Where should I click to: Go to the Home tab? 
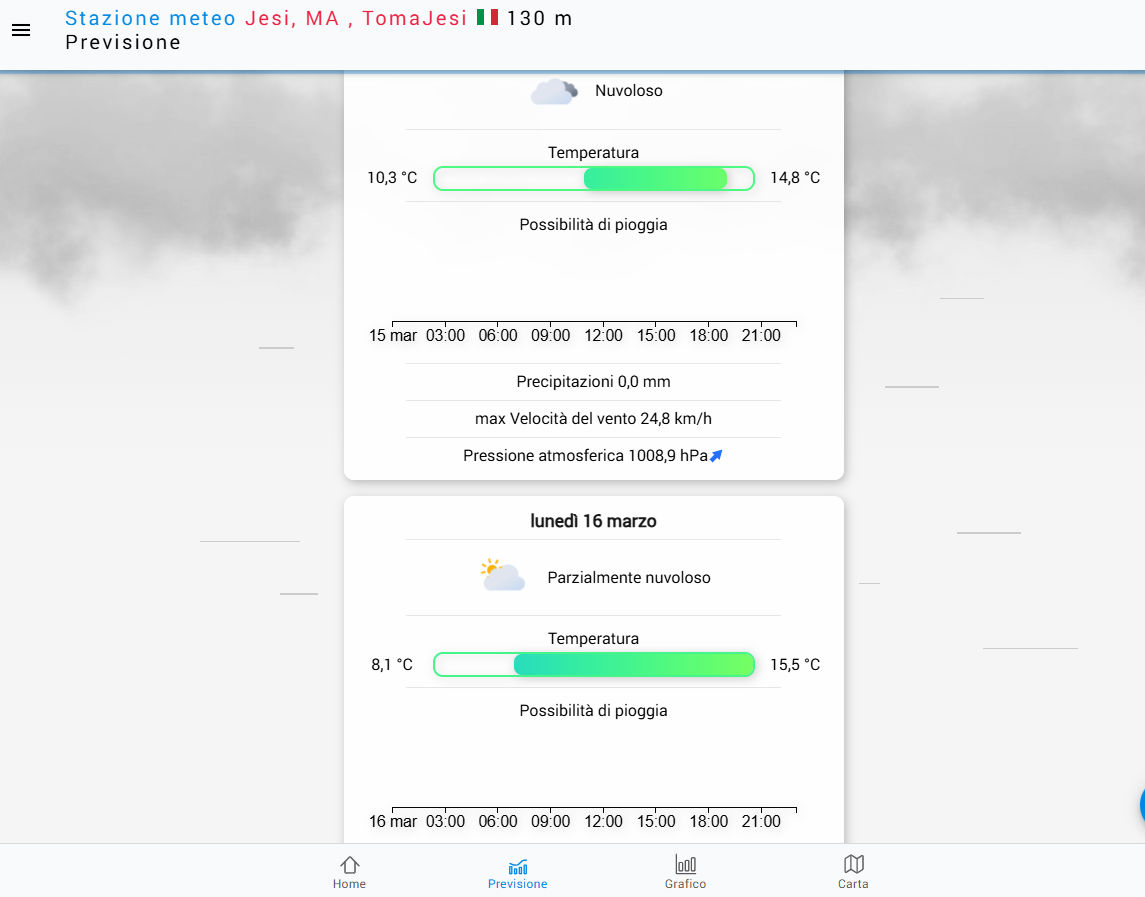(349, 872)
